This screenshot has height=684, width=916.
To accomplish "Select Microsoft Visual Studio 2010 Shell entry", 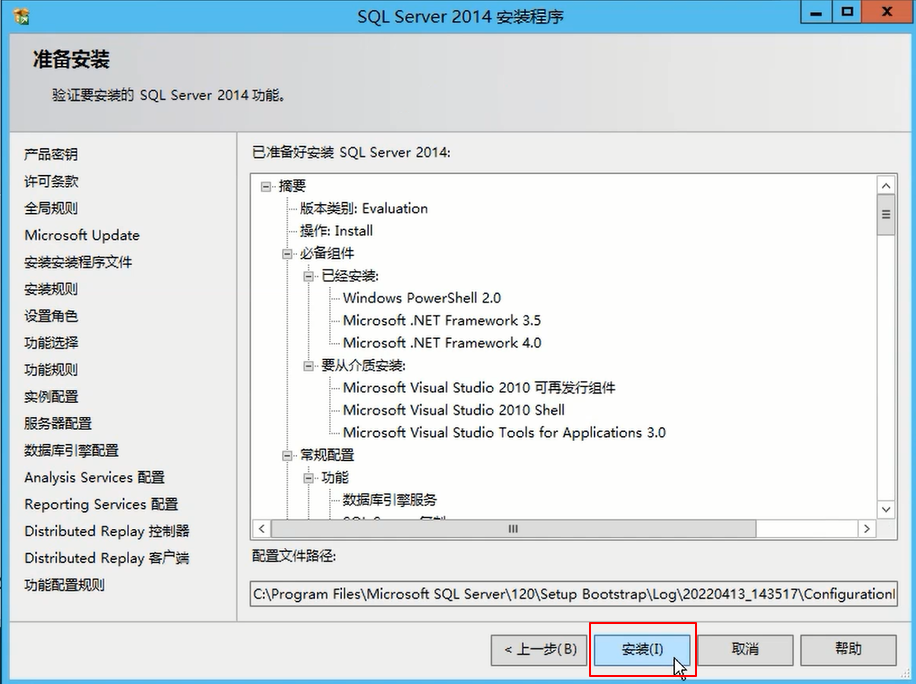I will tap(453, 410).
